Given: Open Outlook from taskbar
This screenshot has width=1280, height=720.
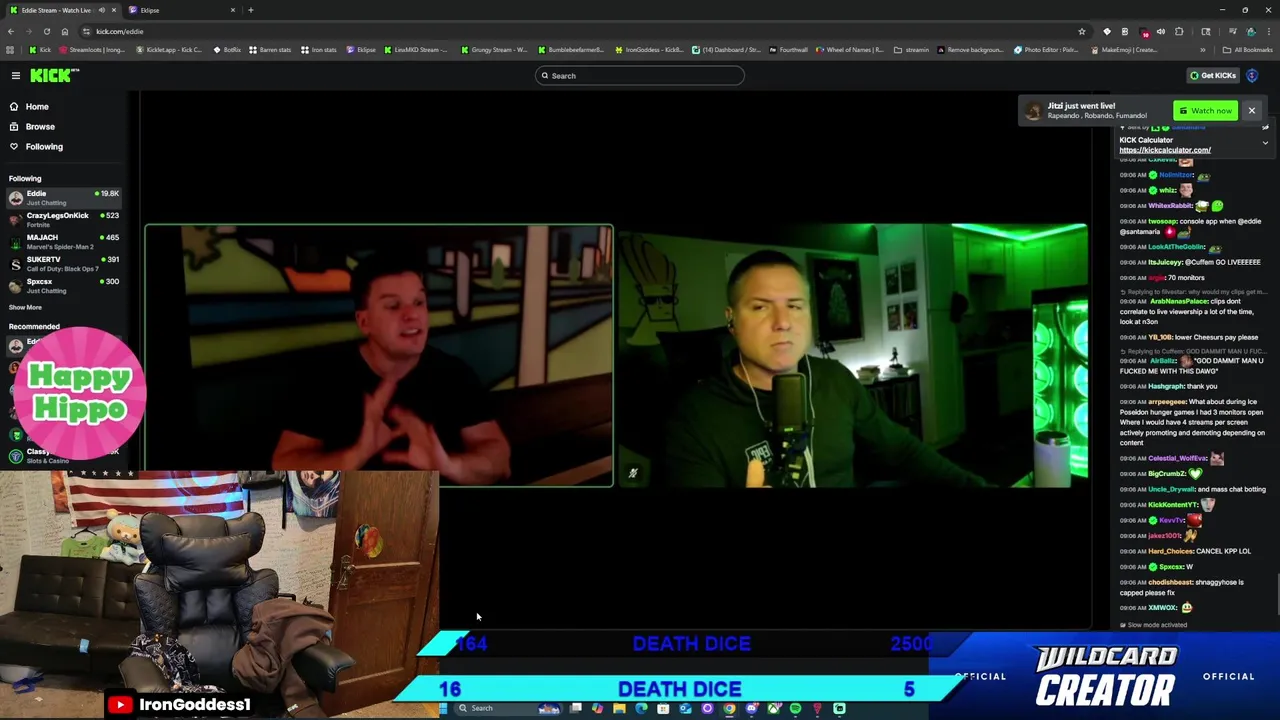Looking at the screenshot, I should [685, 708].
